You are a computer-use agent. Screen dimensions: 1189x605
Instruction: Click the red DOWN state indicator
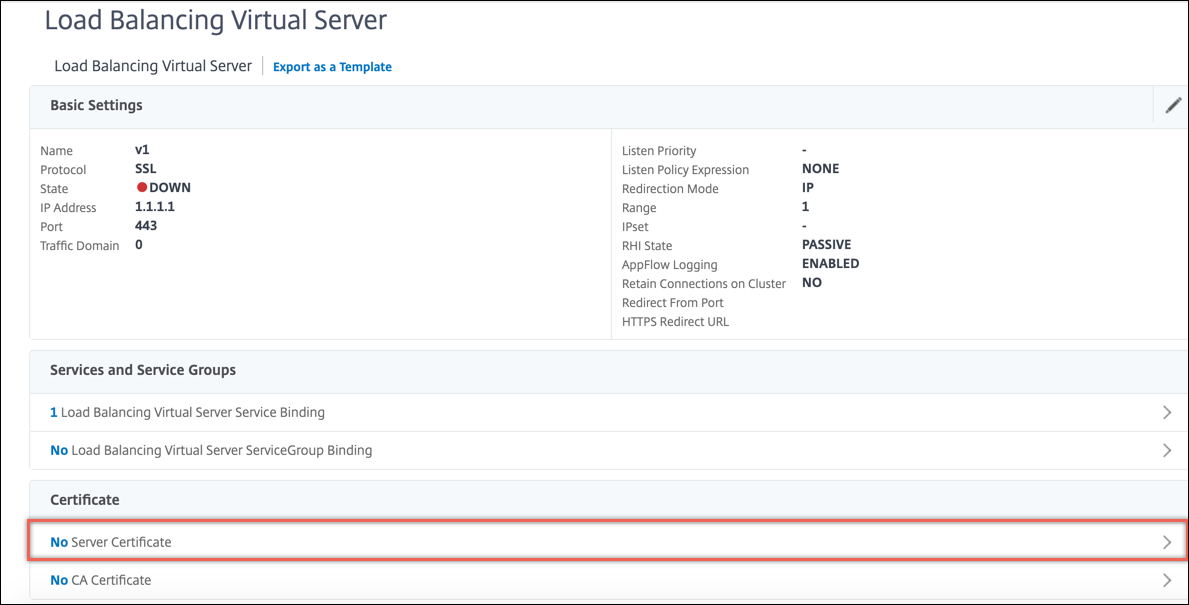(x=142, y=187)
